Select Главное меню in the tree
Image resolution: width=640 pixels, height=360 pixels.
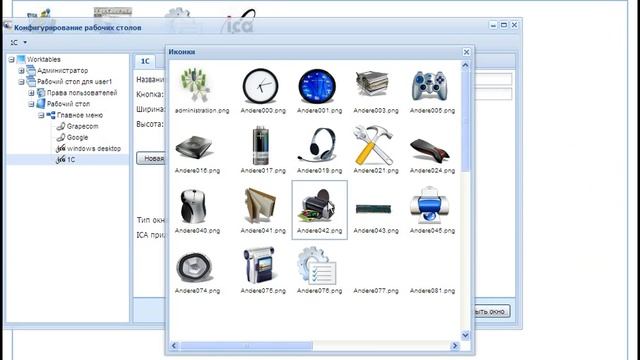click(x=80, y=115)
